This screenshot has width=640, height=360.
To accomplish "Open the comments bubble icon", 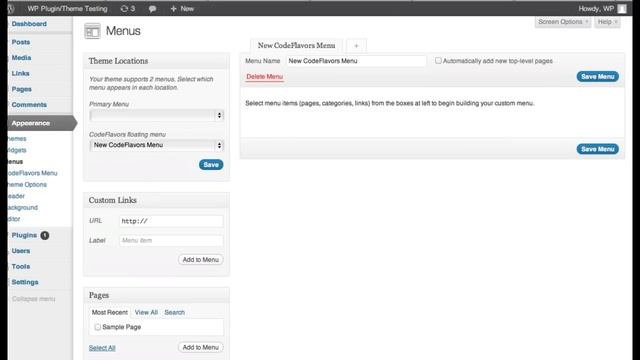I will 152,9.
